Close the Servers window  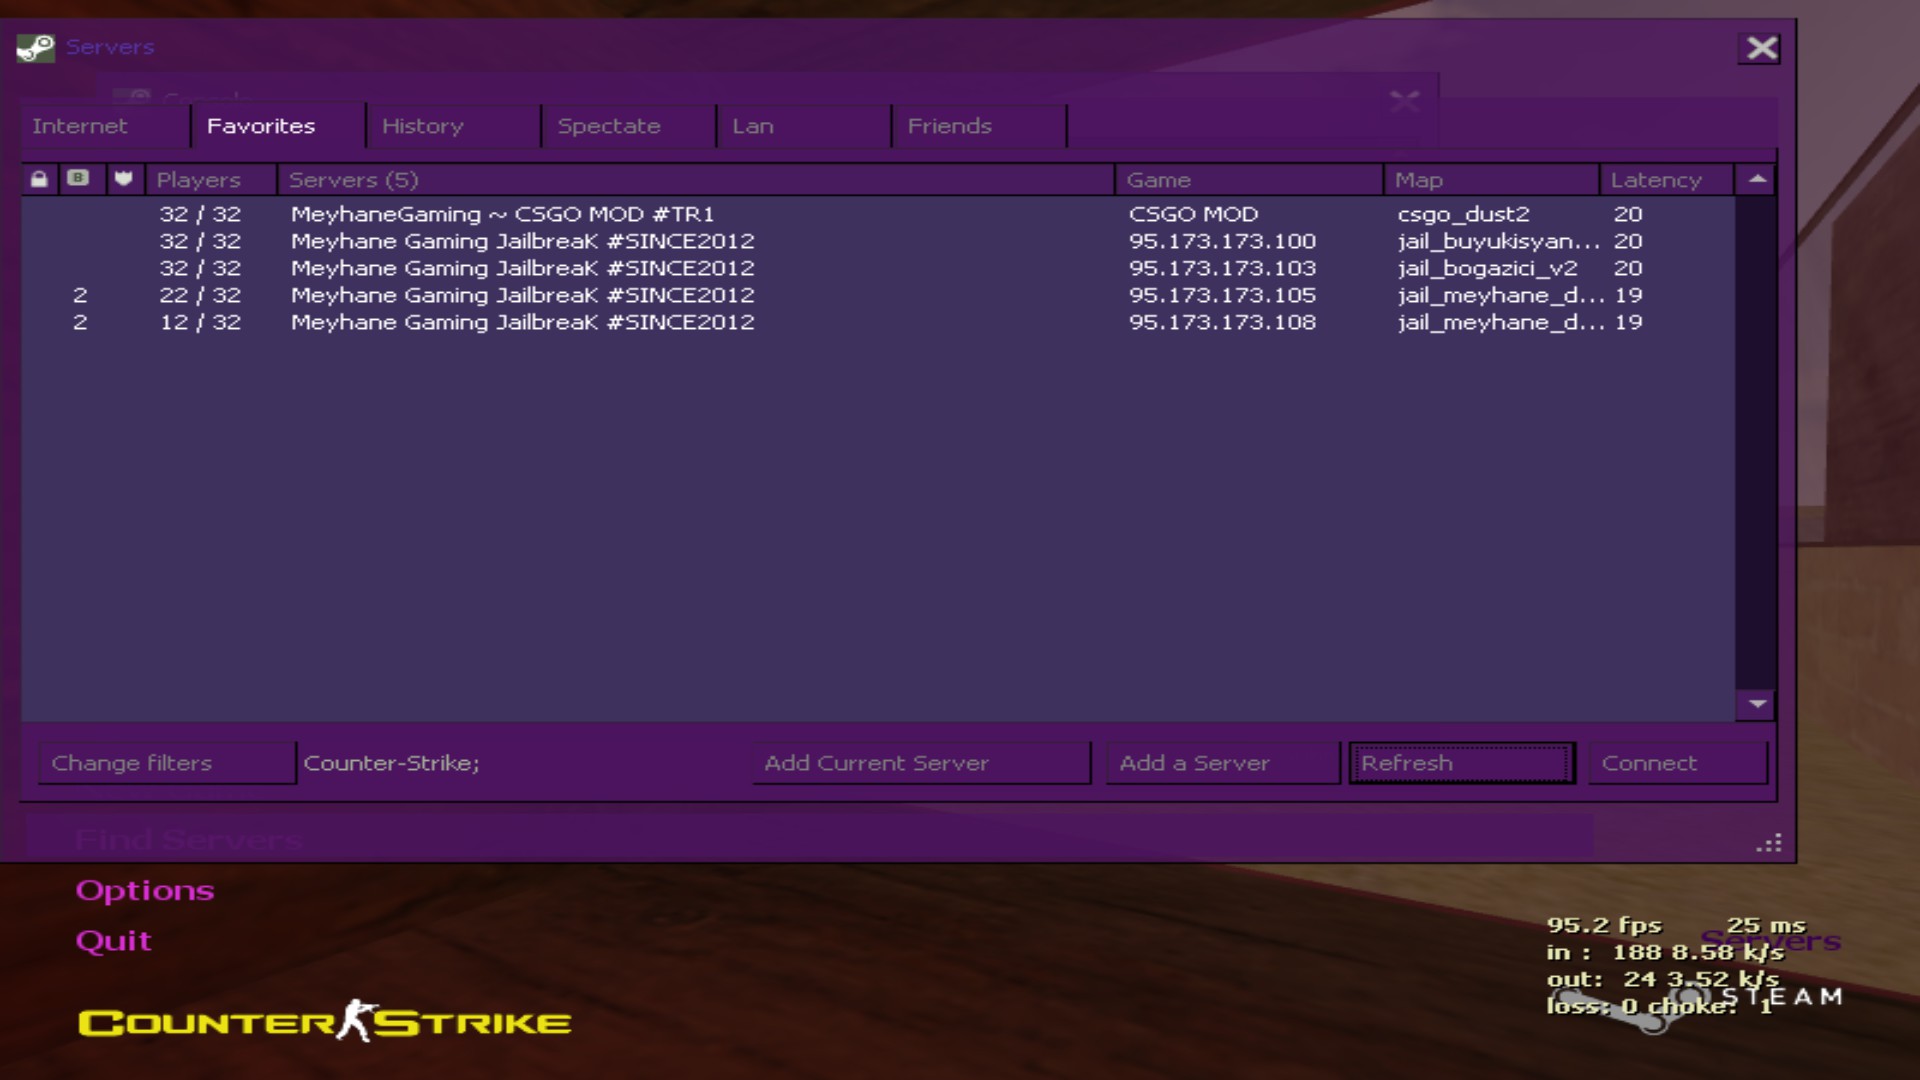point(1762,48)
